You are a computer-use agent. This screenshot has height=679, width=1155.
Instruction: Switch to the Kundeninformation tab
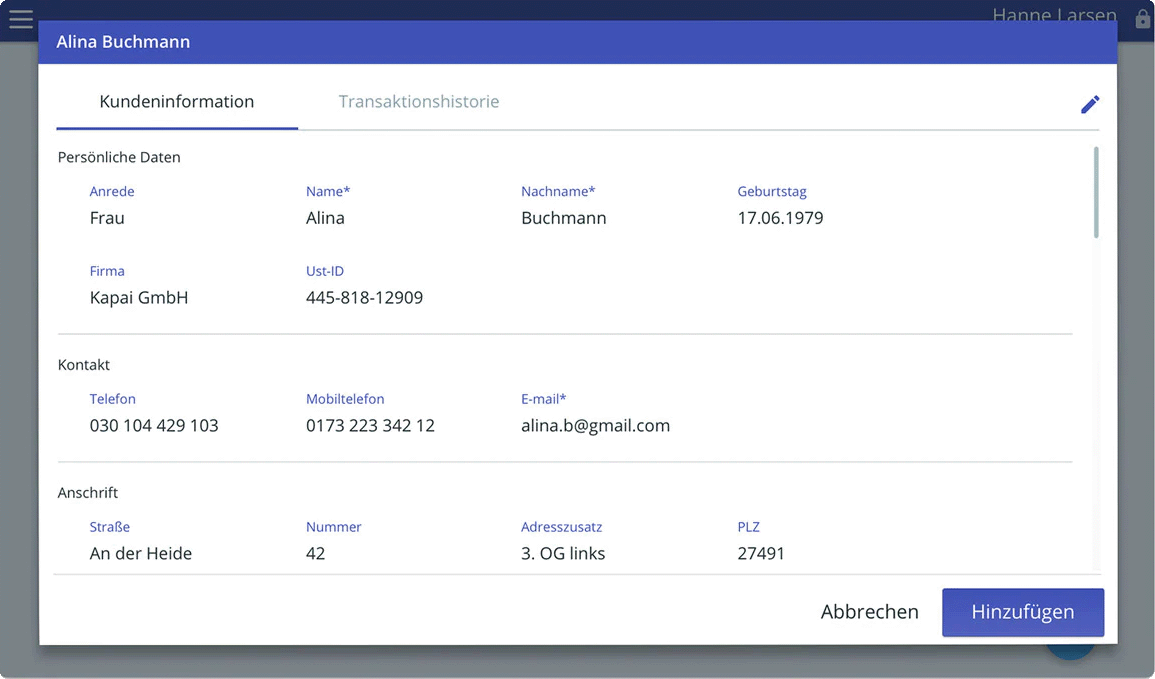tap(177, 102)
